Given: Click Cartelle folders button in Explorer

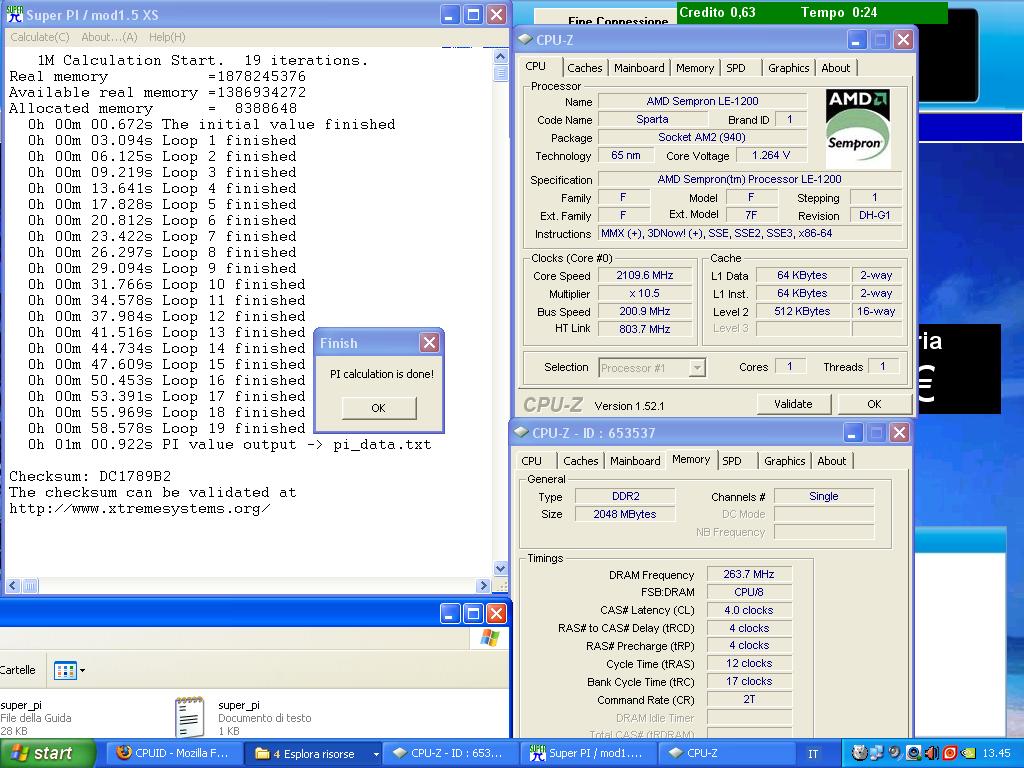Looking at the screenshot, I should pos(18,670).
